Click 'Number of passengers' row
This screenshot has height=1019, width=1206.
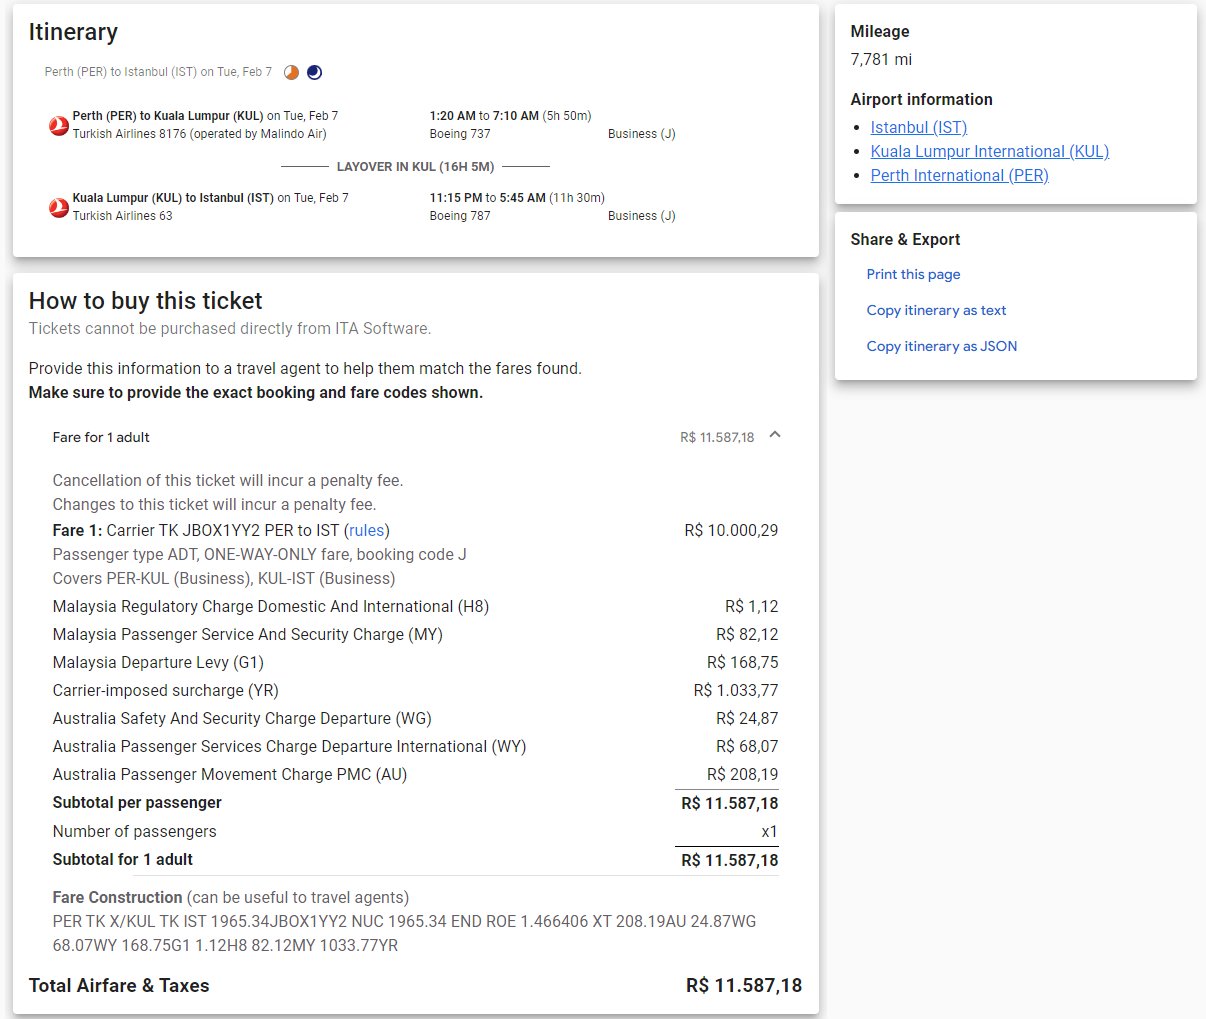tap(415, 831)
